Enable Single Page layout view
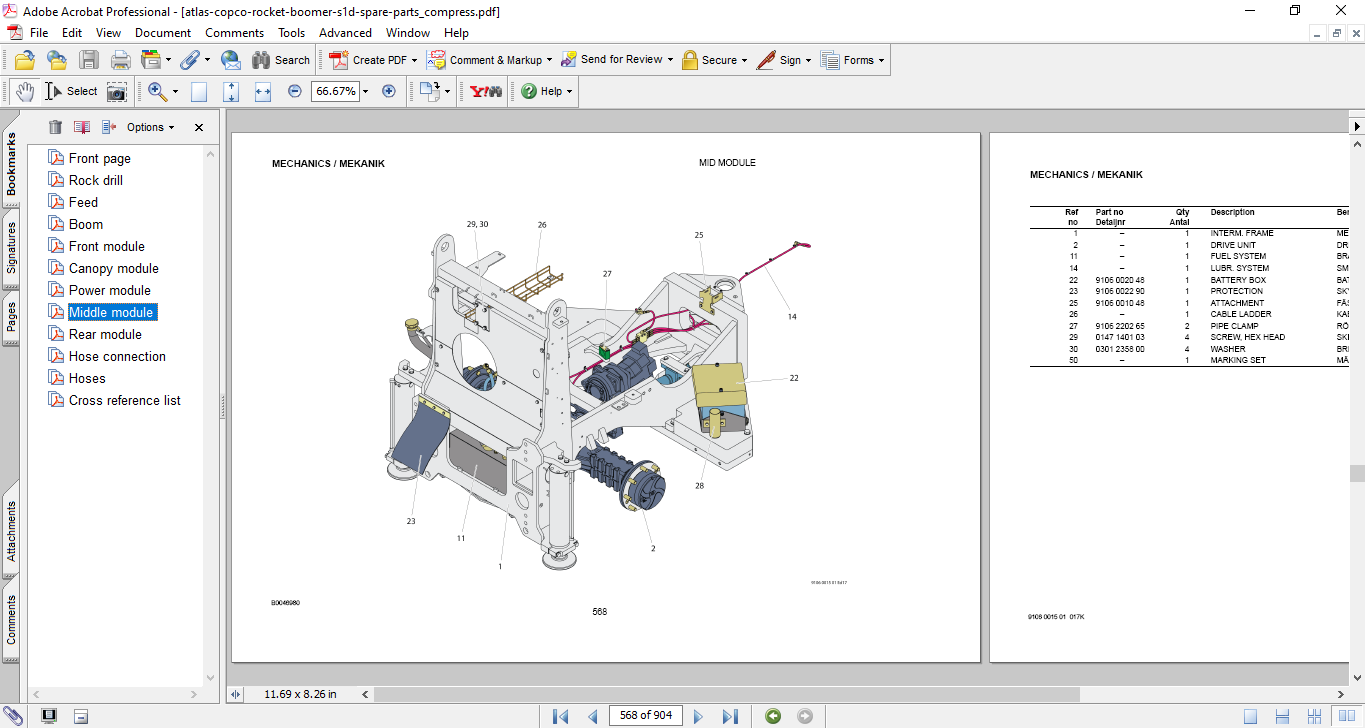 [1251, 716]
